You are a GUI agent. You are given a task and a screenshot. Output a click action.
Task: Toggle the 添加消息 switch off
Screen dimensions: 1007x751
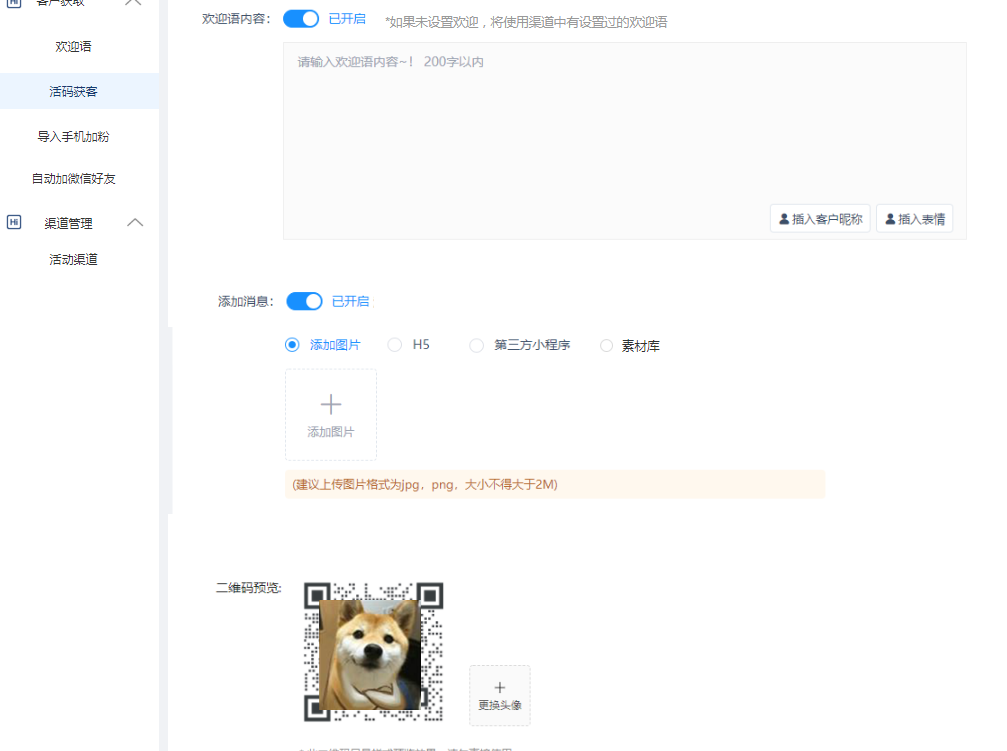(x=304, y=301)
